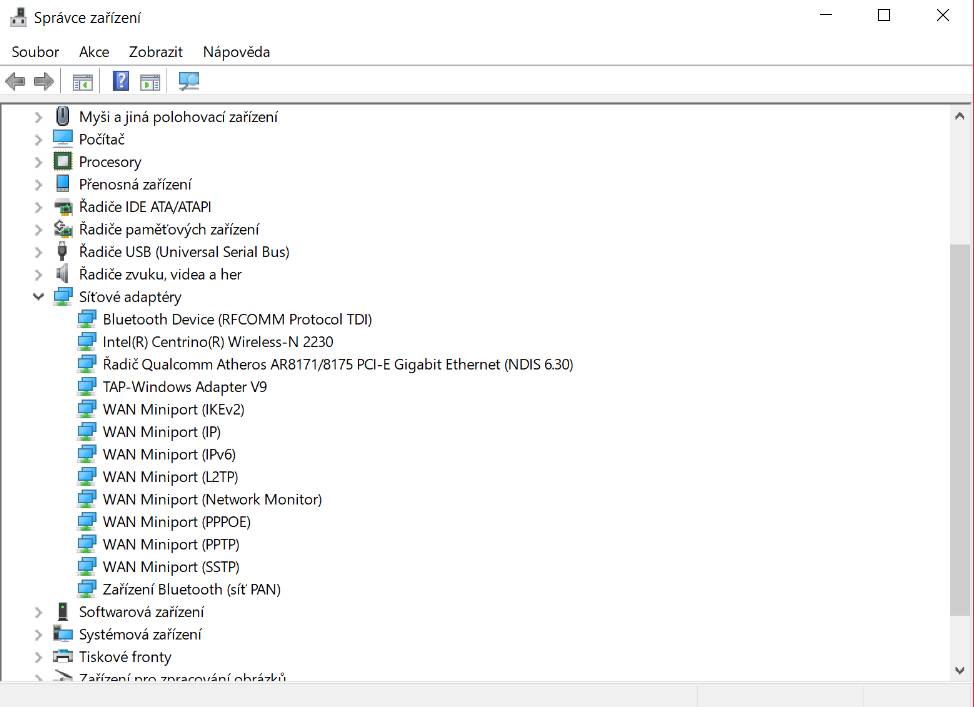Image resolution: width=974 pixels, height=707 pixels.
Task: Click the printer icon beside Tiskové fronty
Action: (x=63, y=656)
